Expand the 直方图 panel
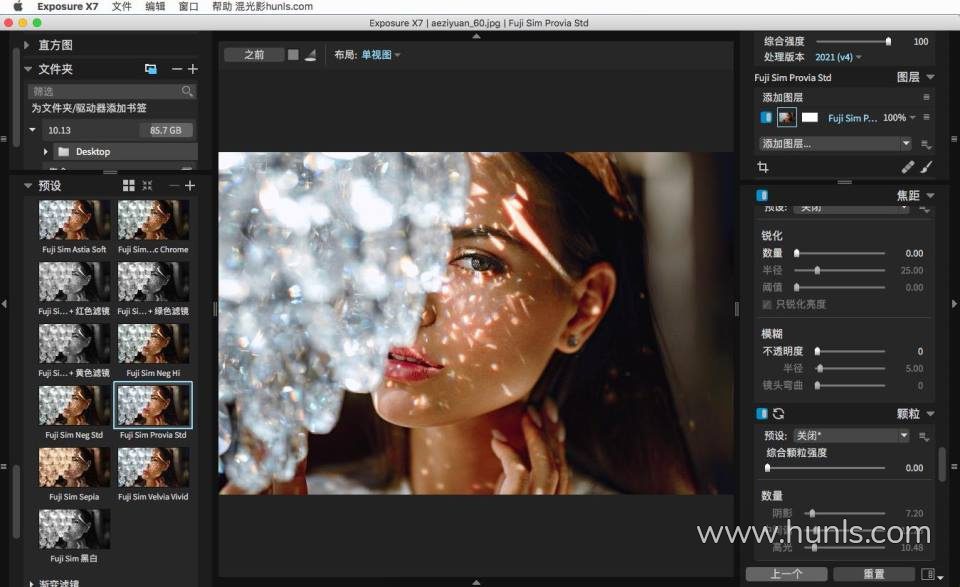This screenshot has height=587, width=960. pos(26,45)
